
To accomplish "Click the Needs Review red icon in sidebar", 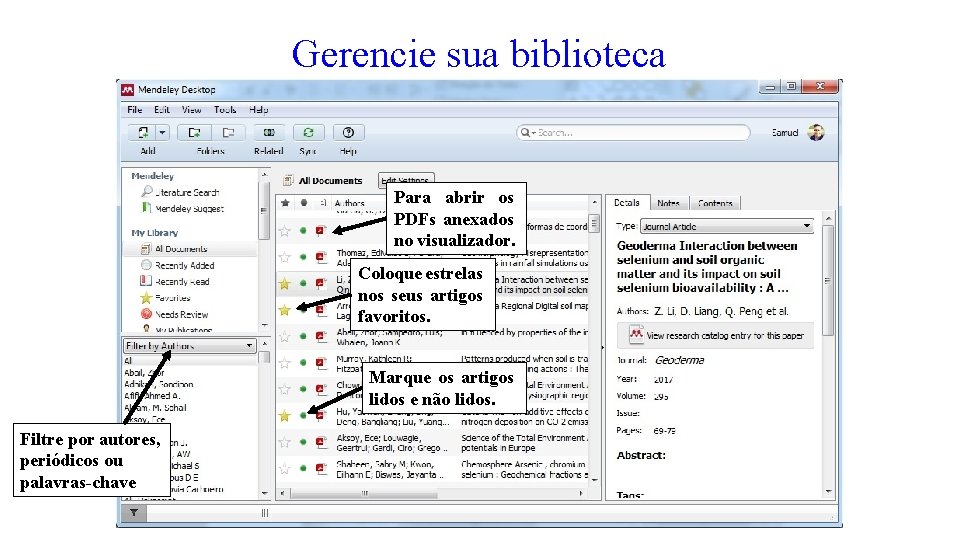I will coord(146,314).
